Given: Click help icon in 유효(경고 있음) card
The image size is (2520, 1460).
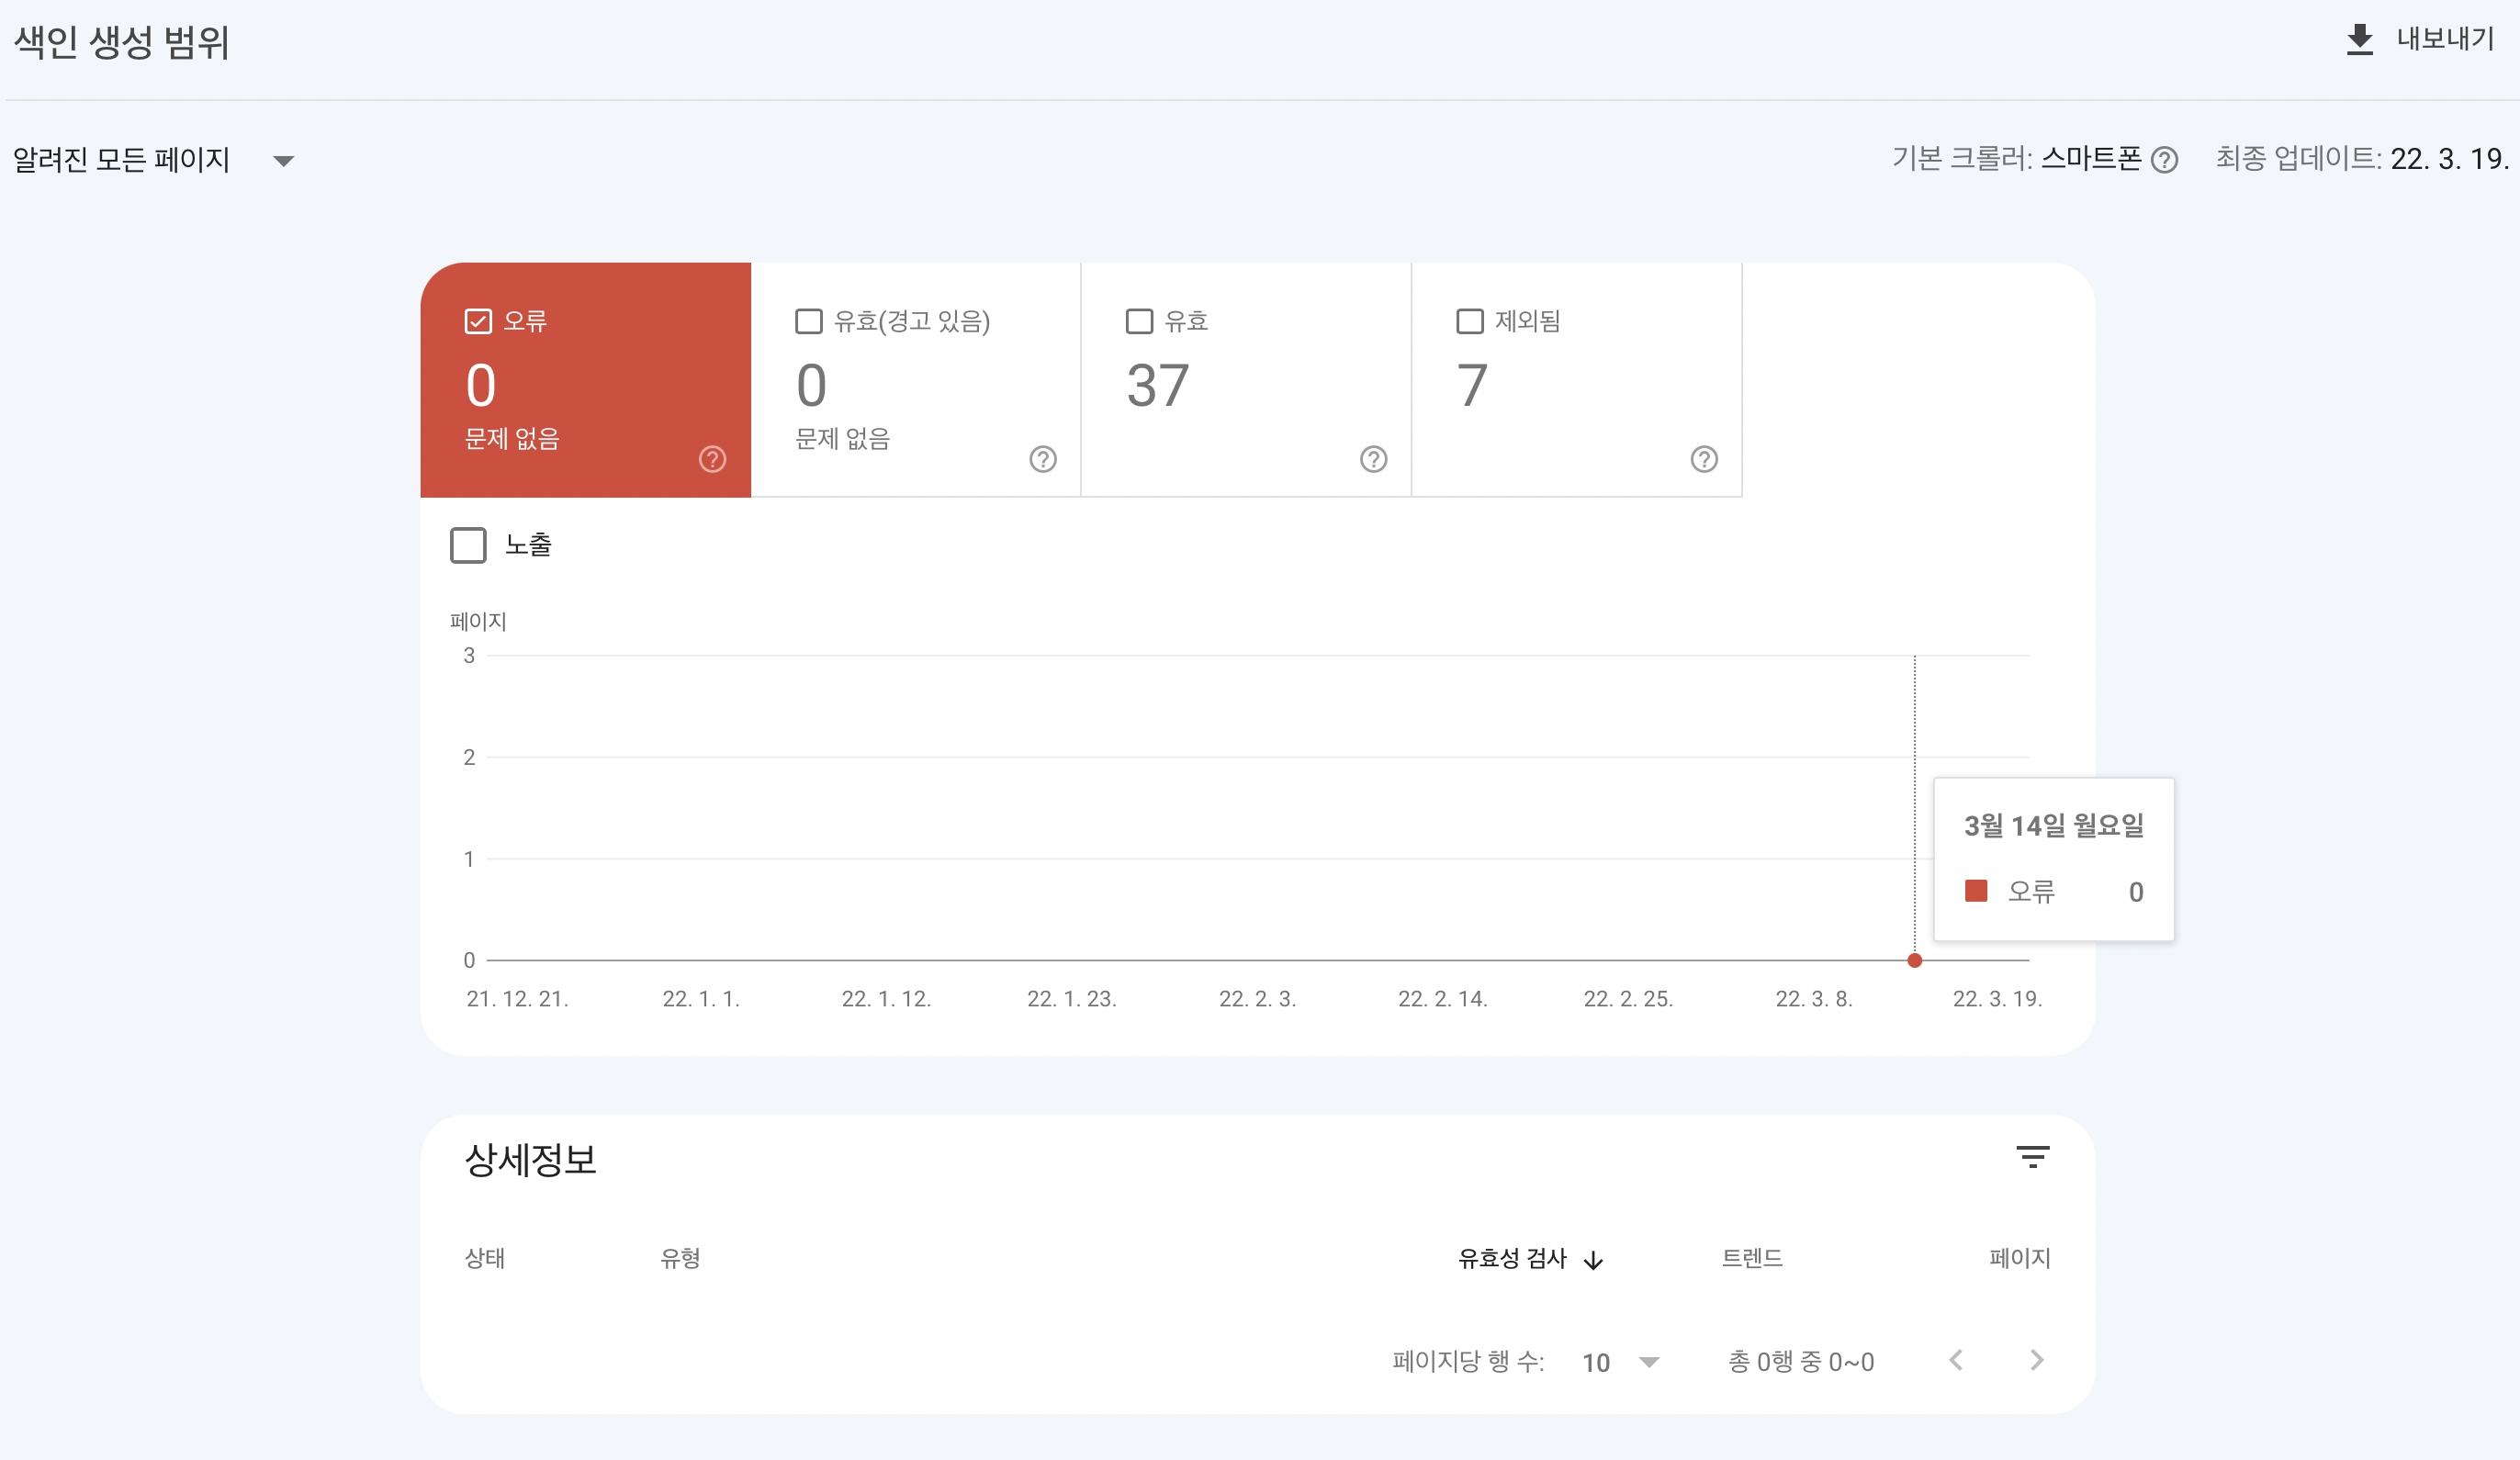Looking at the screenshot, I should (1043, 459).
